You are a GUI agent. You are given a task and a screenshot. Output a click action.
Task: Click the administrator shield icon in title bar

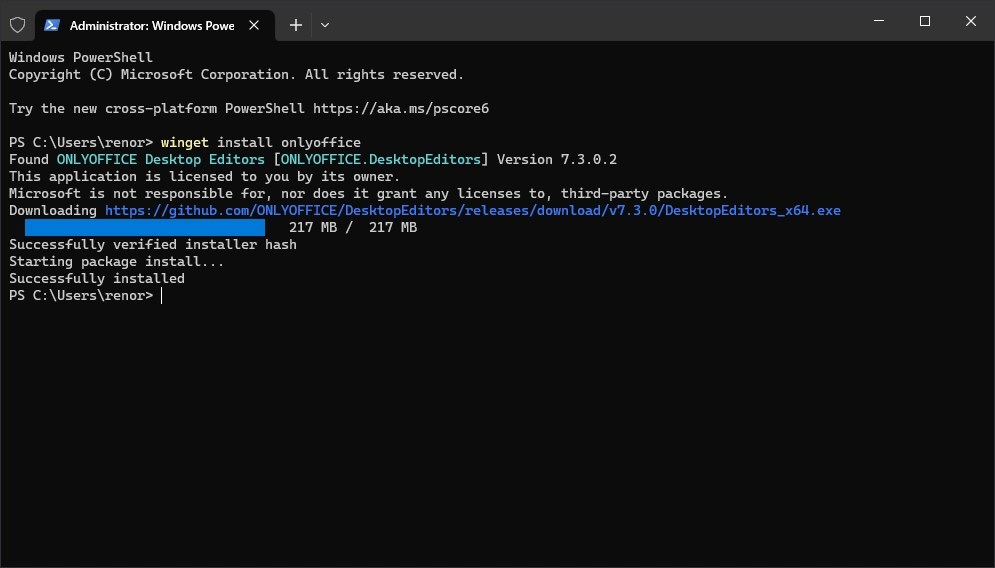click(x=17, y=25)
